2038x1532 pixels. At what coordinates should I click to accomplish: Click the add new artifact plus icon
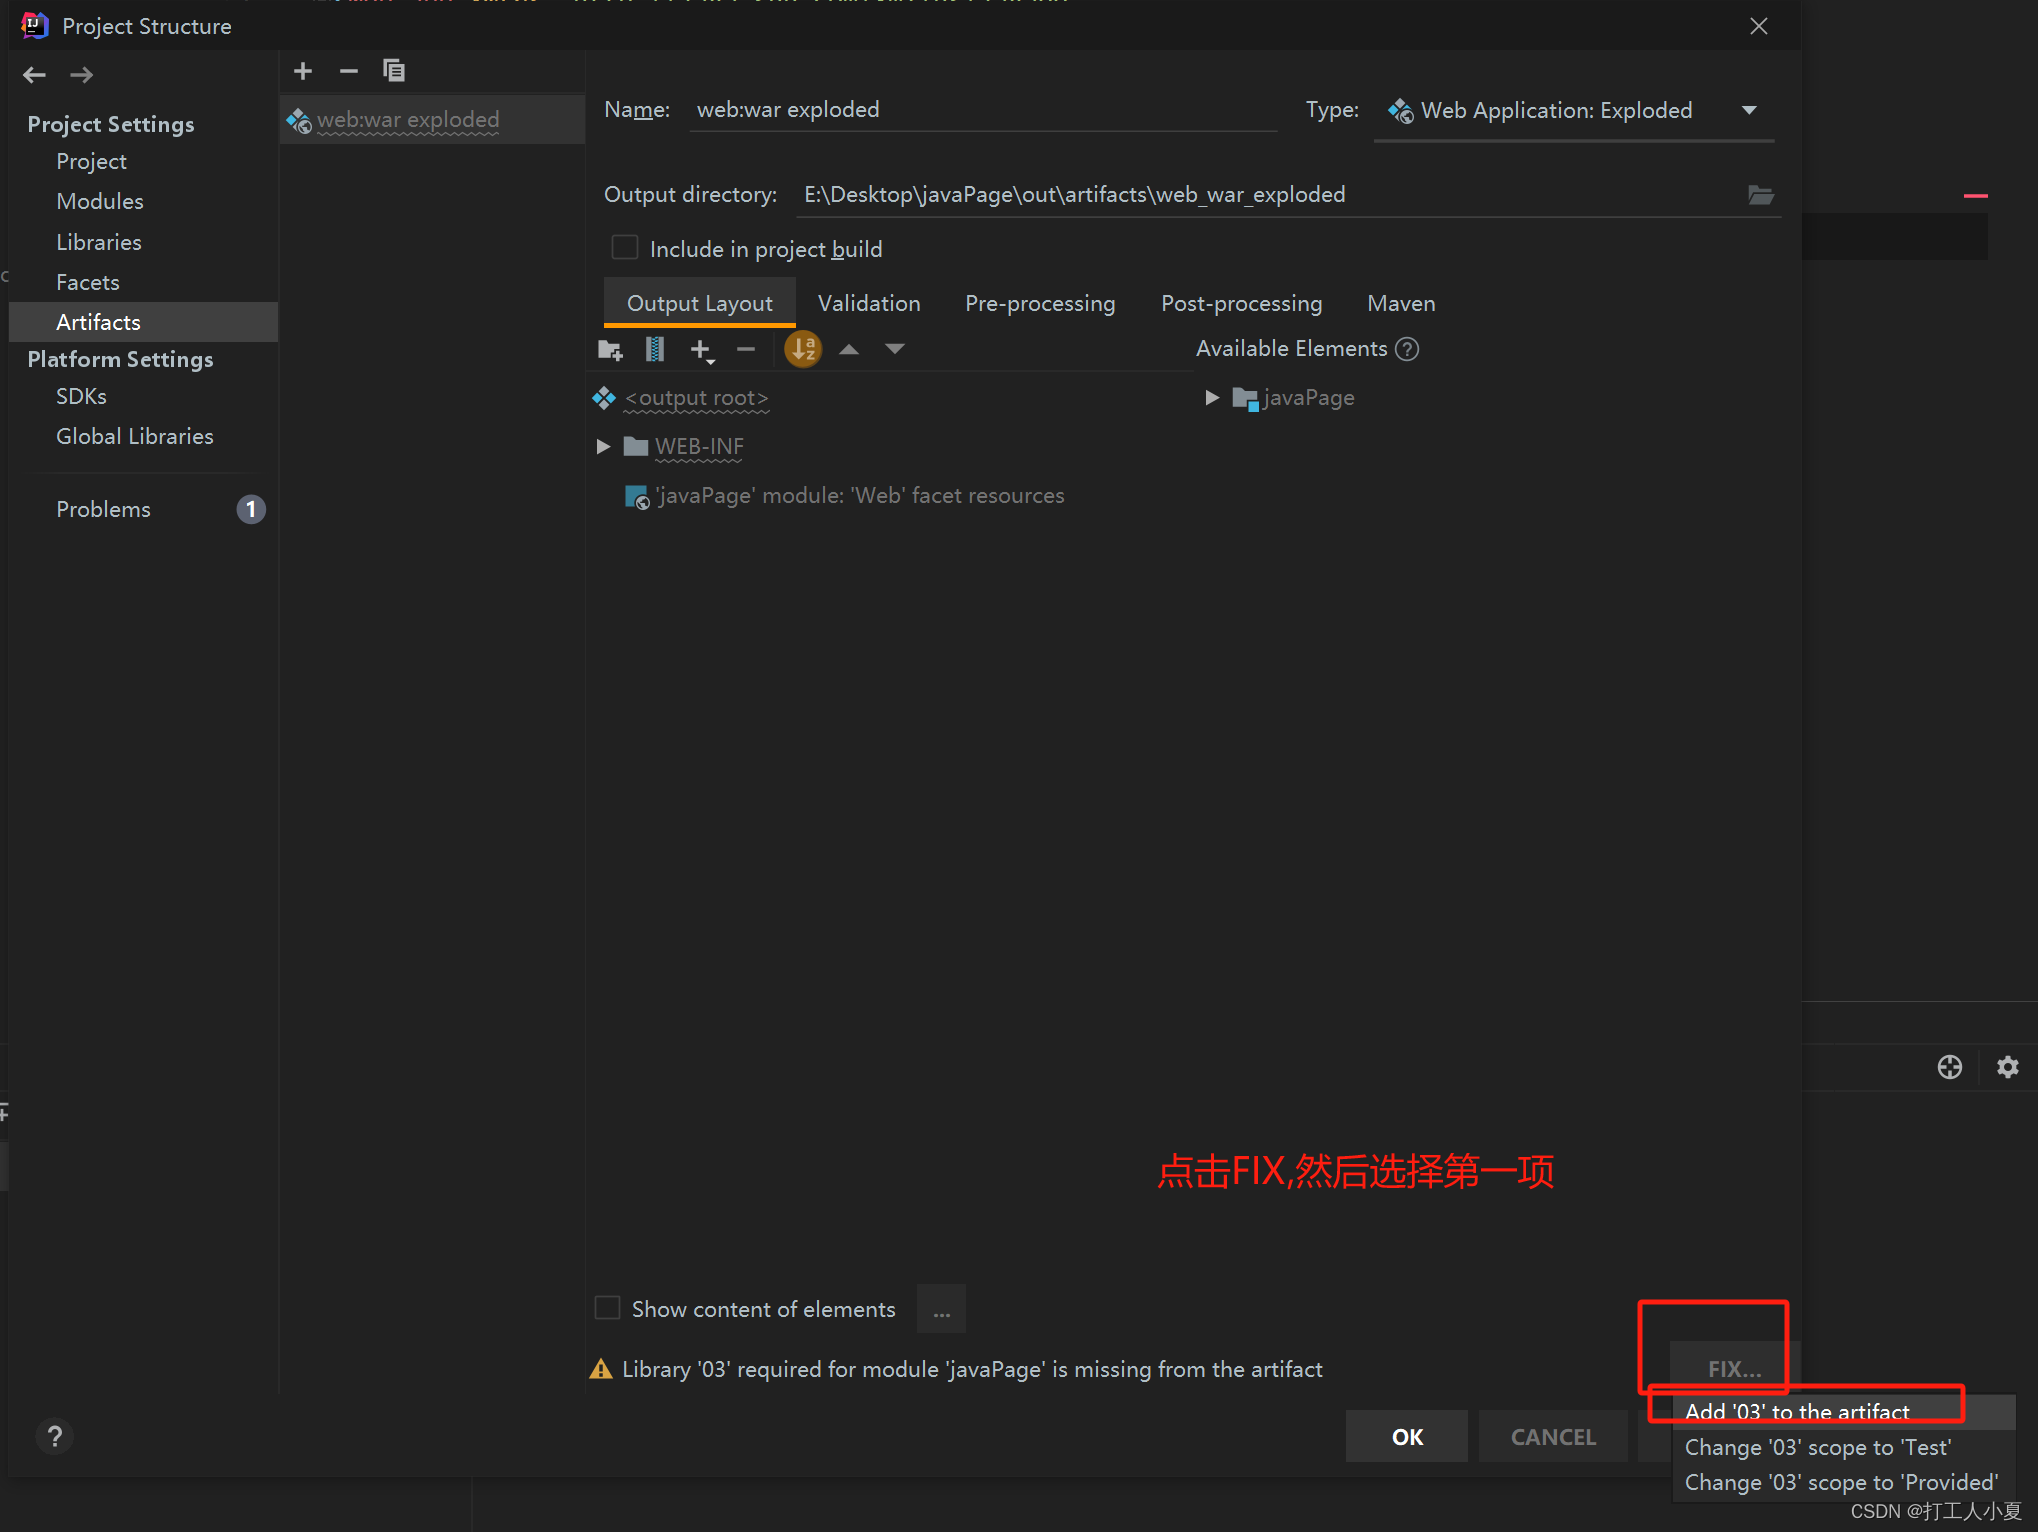click(x=303, y=71)
